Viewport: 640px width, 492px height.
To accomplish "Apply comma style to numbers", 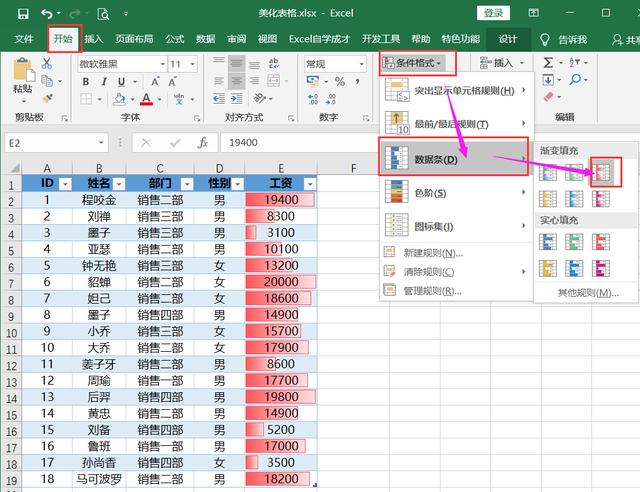I will click(x=357, y=81).
